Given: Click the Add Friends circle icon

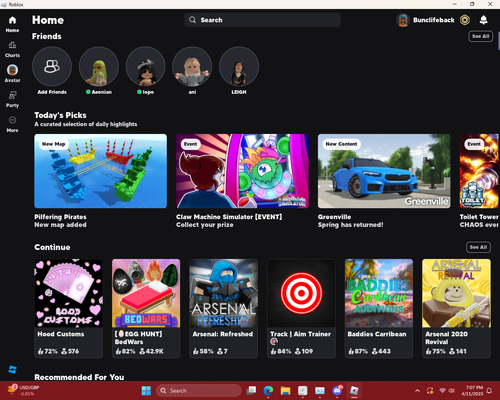Looking at the screenshot, I should click(52, 66).
